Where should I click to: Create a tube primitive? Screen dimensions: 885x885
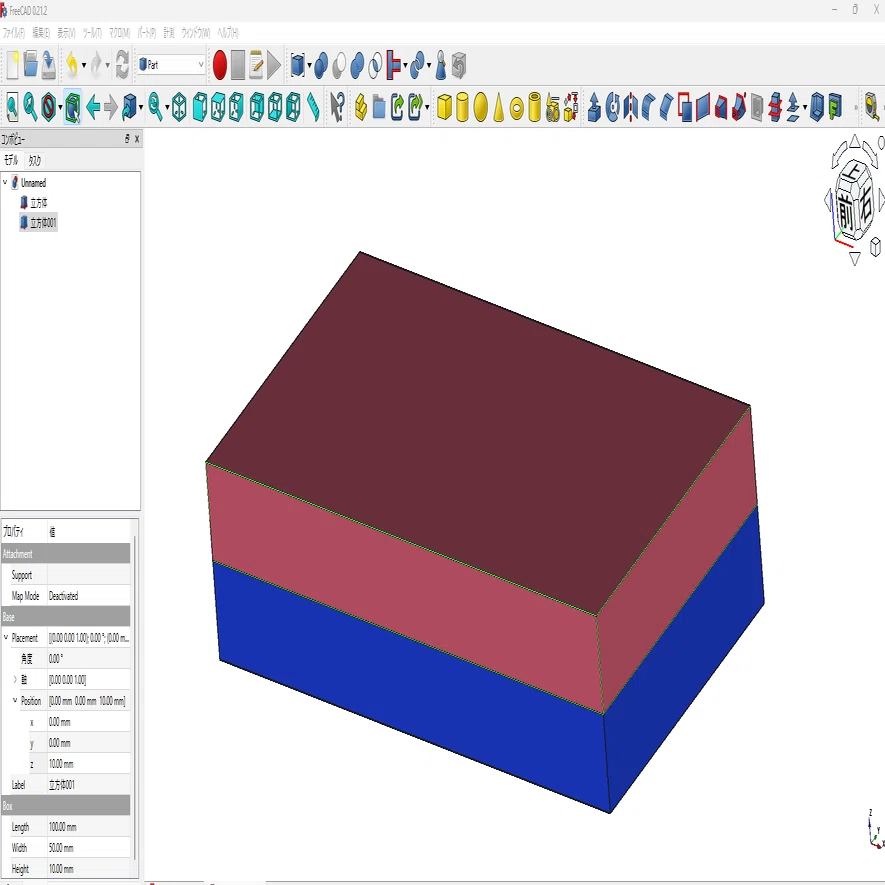pyautogui.click(x=534, y=107)
